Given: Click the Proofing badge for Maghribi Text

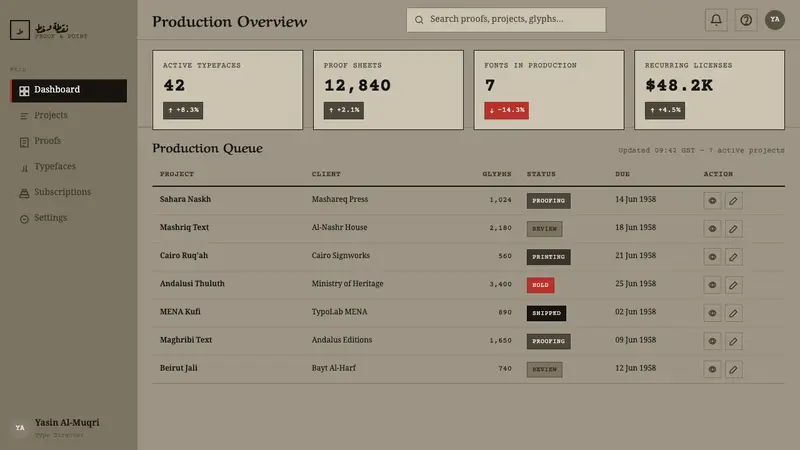Looking at the screenshot, I should pos(548,341).
